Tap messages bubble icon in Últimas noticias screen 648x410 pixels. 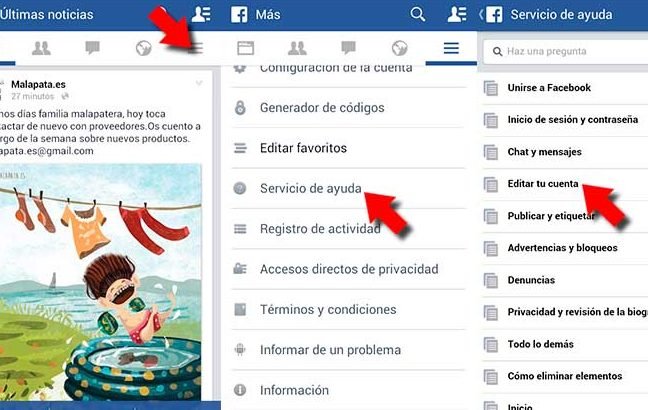click(92, 48)
